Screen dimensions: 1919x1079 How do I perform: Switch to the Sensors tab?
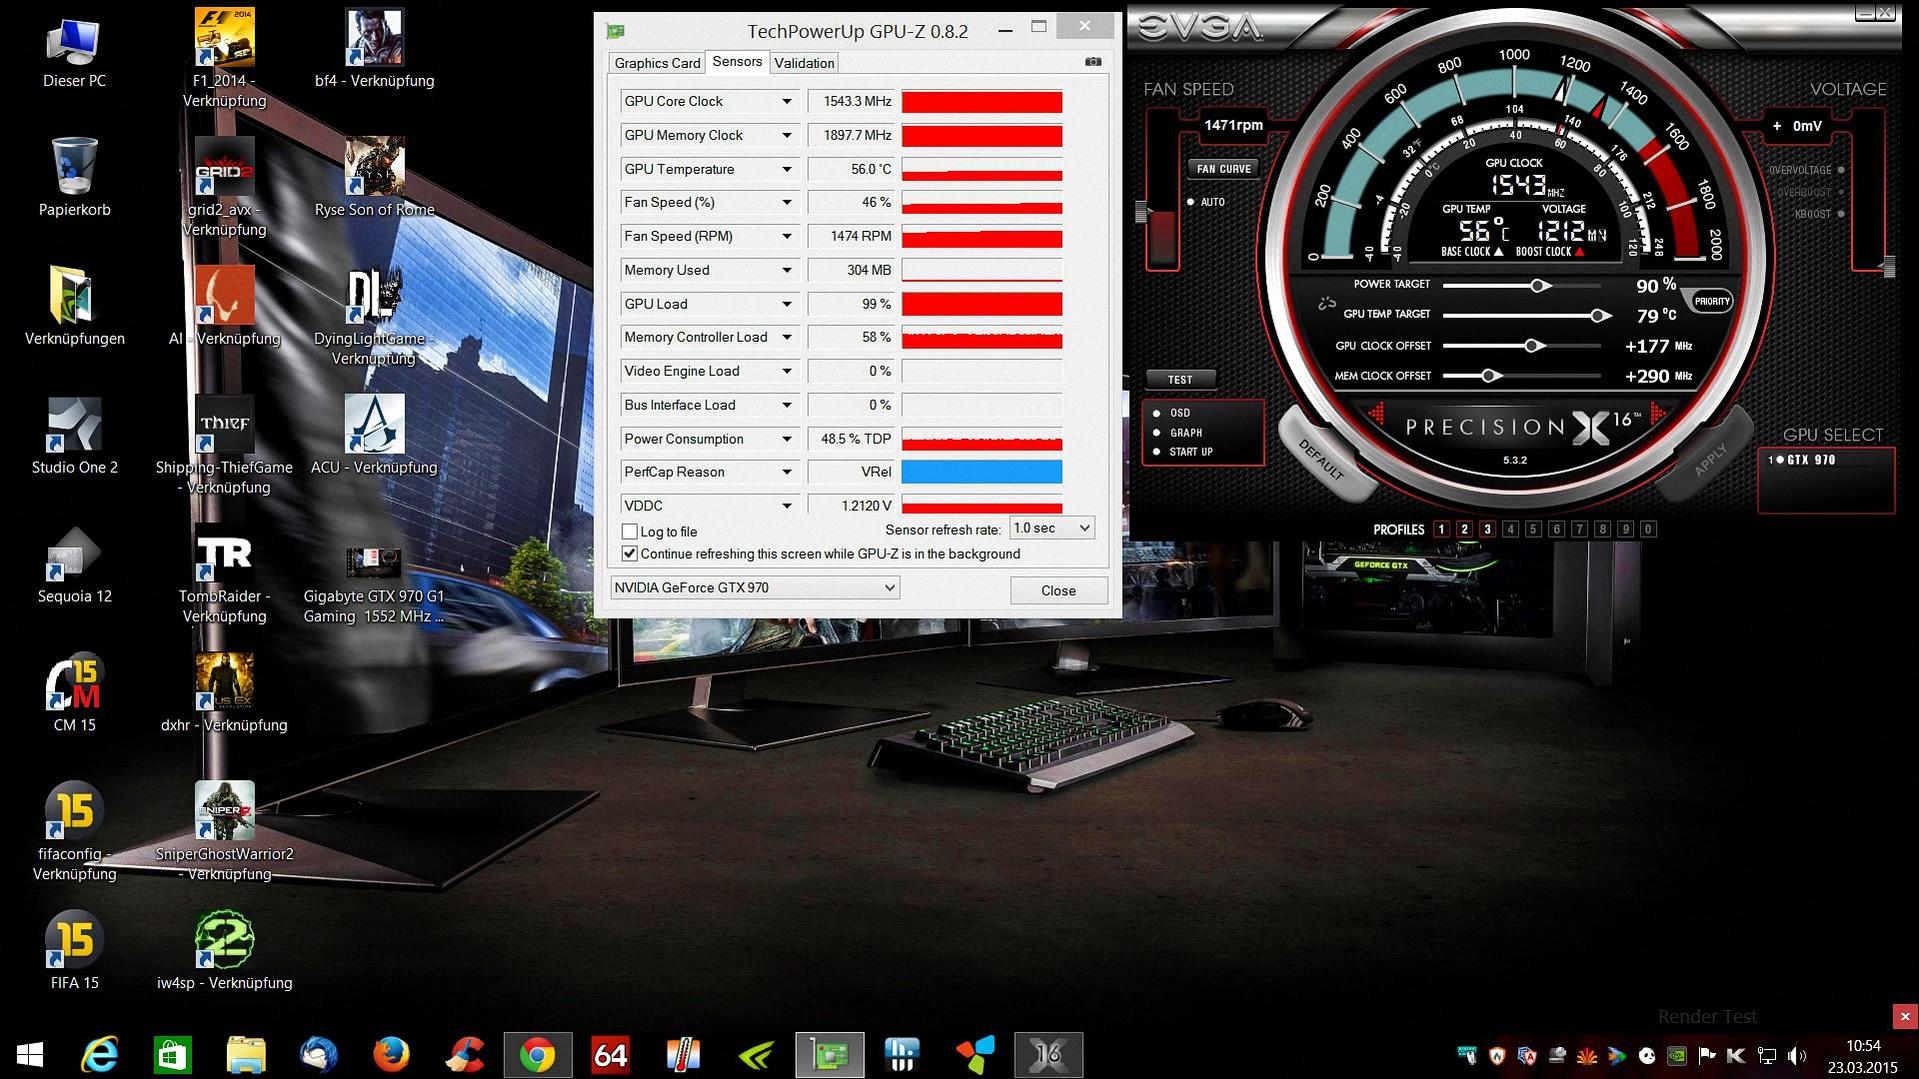737,62
